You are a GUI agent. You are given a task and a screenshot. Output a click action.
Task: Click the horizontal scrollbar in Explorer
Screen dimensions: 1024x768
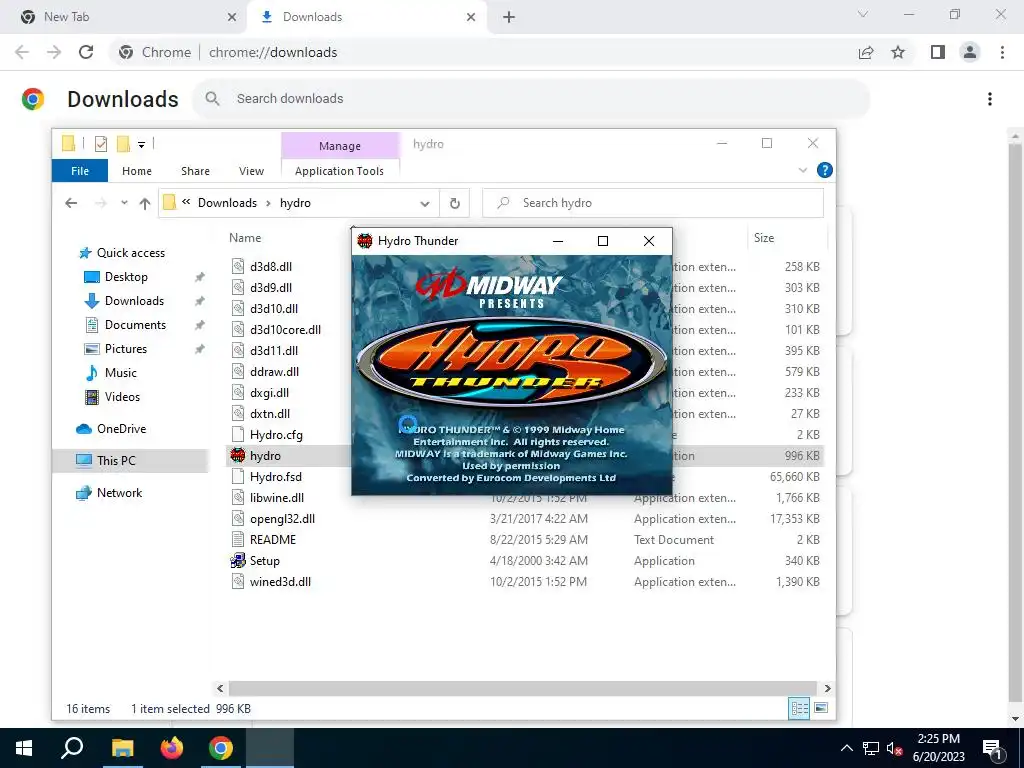(x=522, y=688)
